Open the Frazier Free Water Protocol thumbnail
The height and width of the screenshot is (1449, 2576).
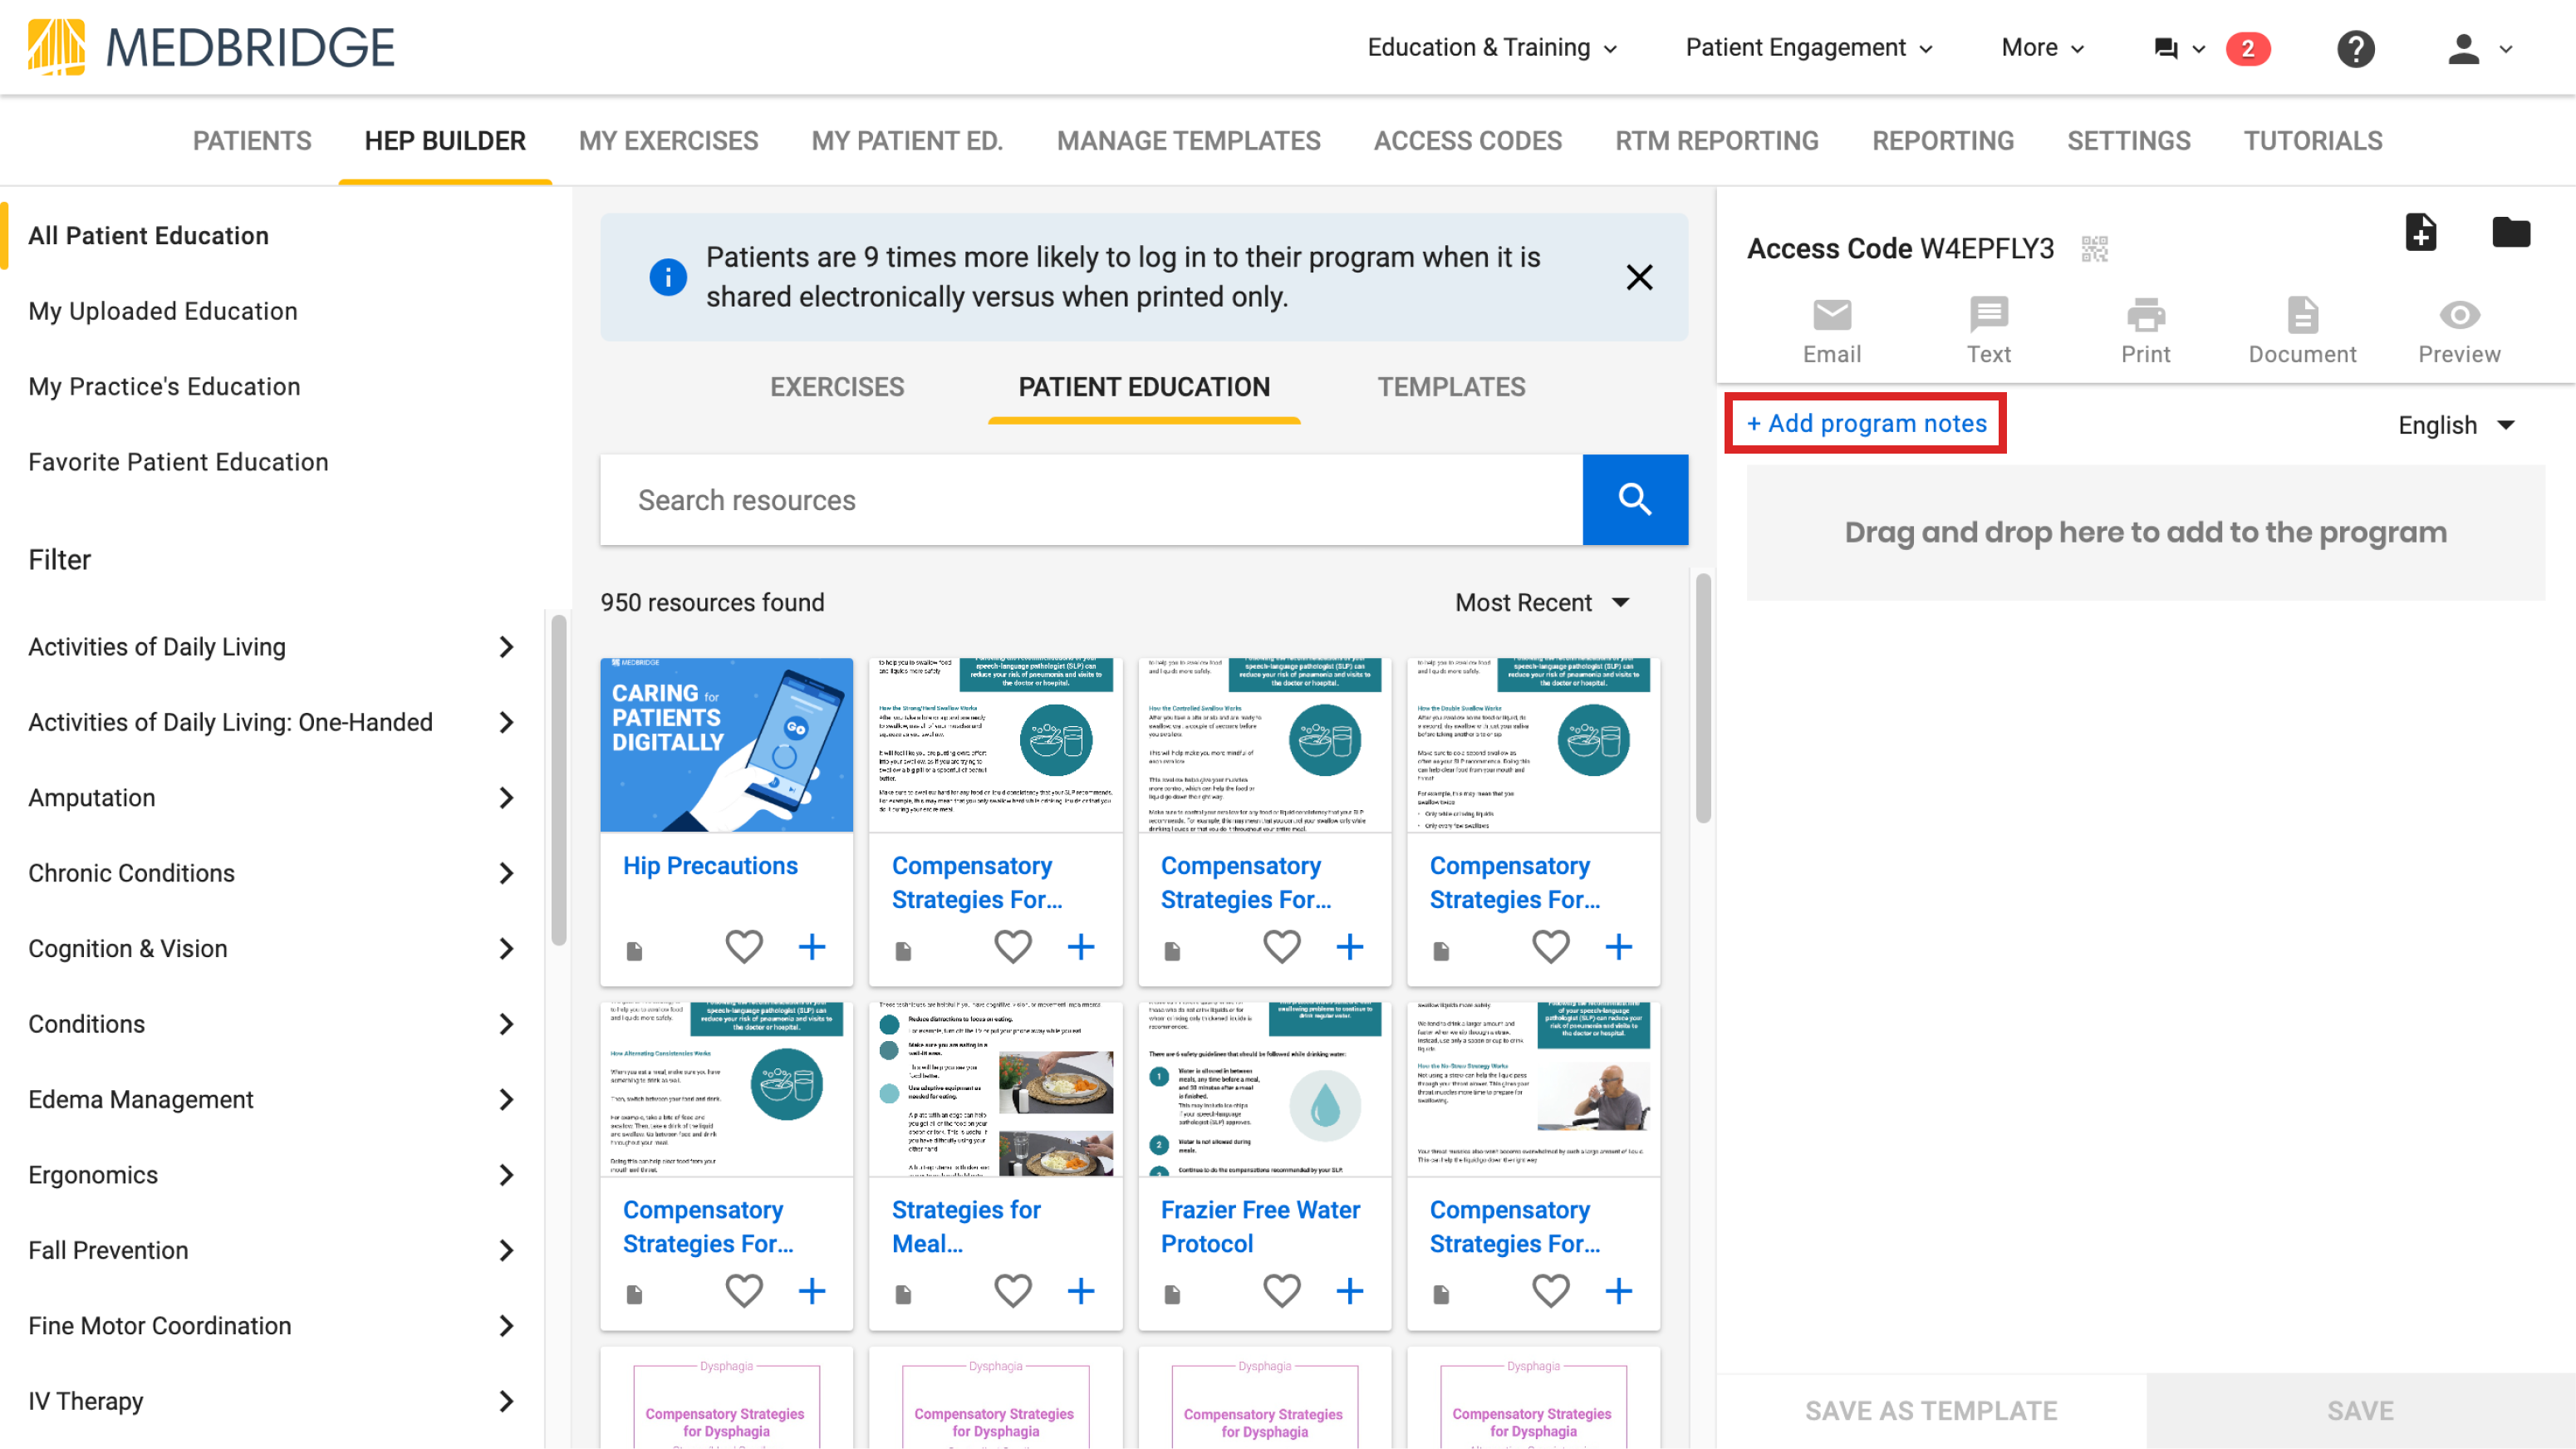pyautogui.click(x=1264, y=1089)
